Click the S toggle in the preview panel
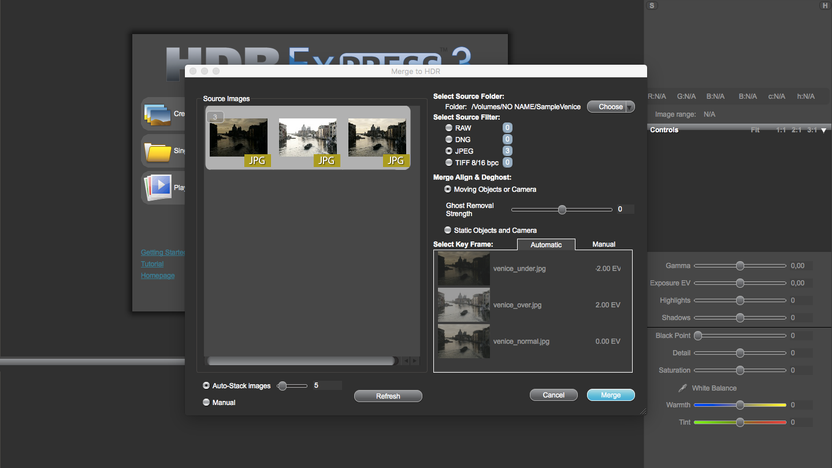 tap(652, 5)
